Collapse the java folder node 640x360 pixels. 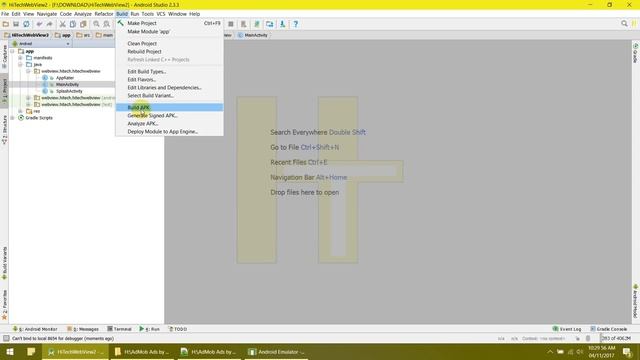tap(20, 64)
